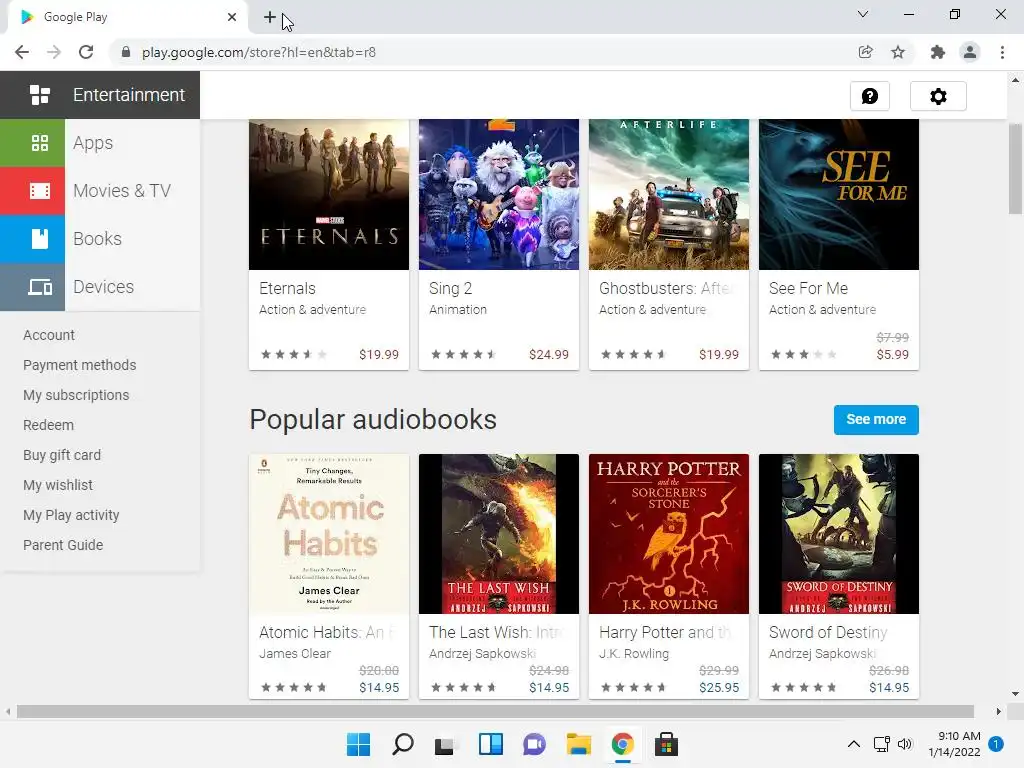Click the volume speaker tray icon
Viewport: 1024px width, 768px height.
(904, 744)
